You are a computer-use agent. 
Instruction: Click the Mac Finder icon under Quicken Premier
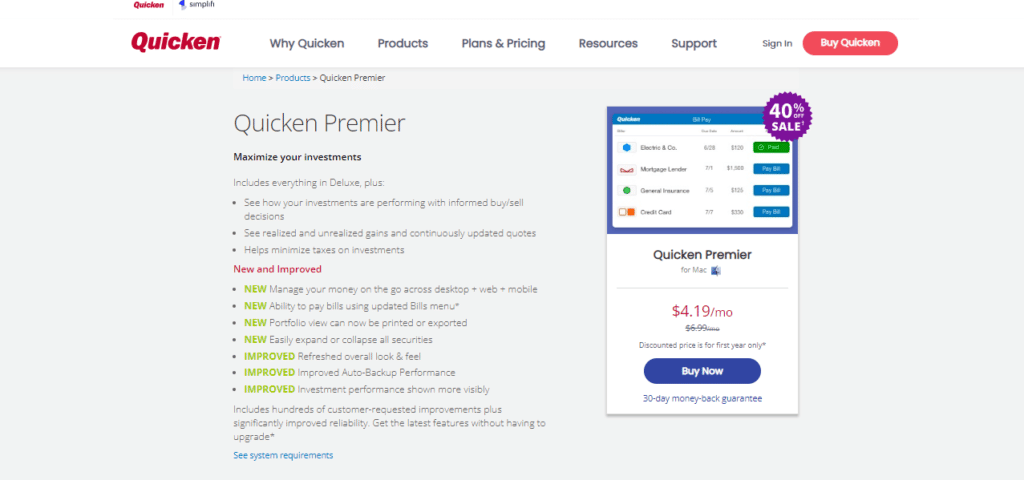coord(716,270)
